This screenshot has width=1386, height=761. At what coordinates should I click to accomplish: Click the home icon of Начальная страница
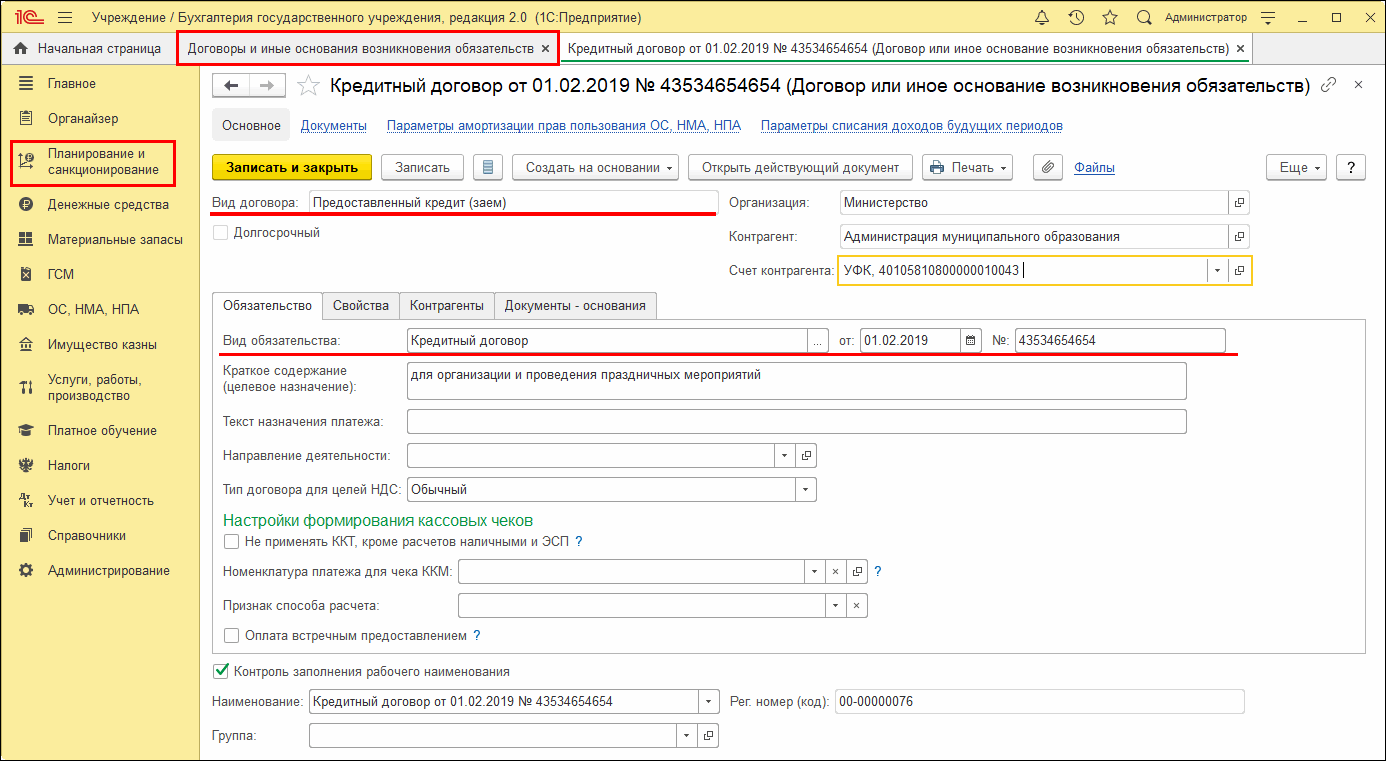point(20,48)
